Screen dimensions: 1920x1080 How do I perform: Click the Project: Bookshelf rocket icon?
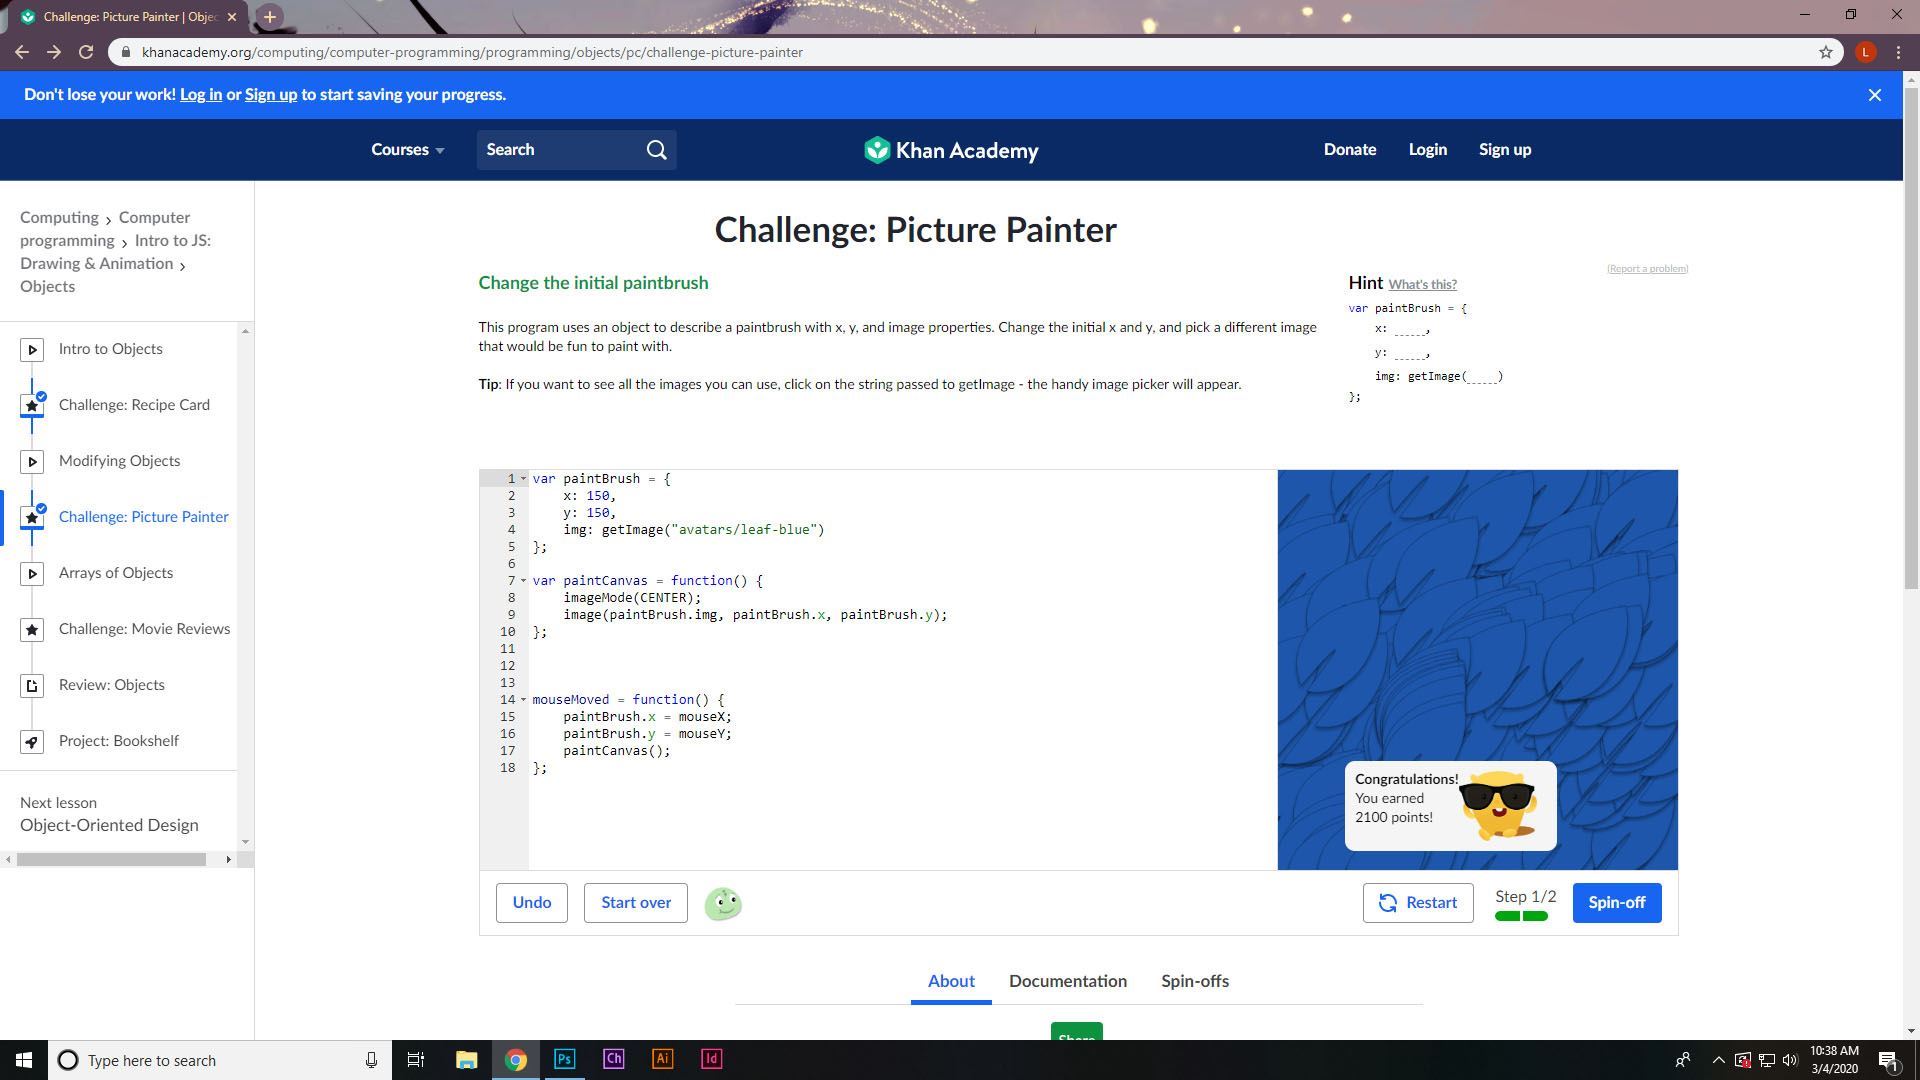(x=32, y=742)
